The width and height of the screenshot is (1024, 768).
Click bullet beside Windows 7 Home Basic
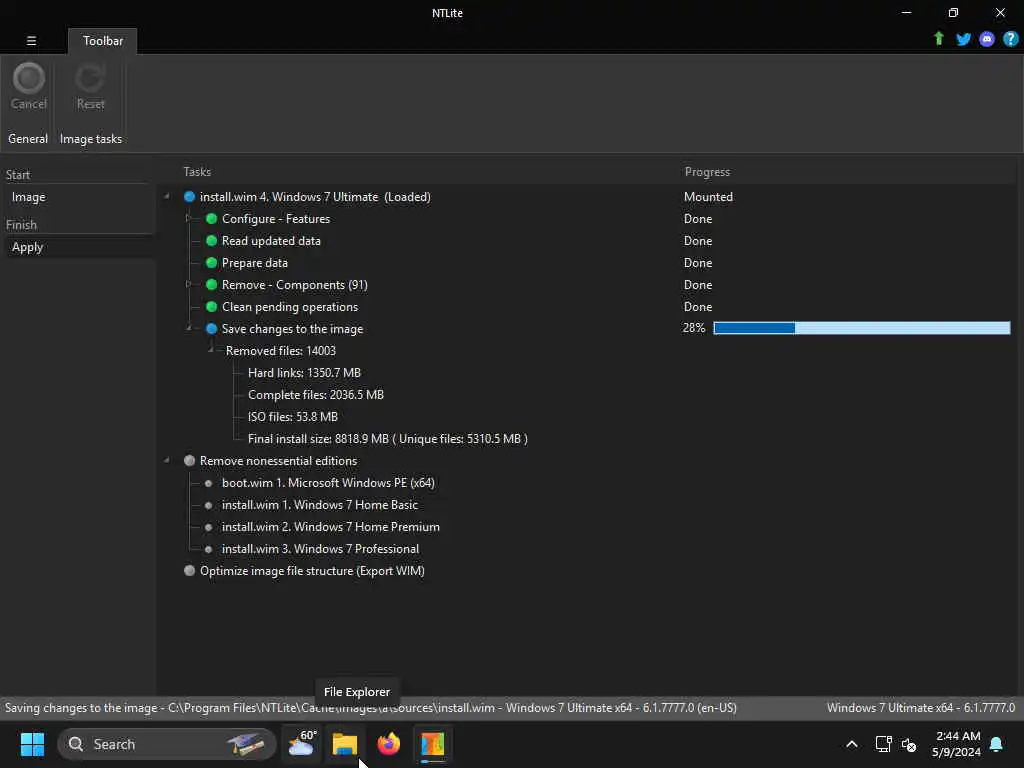(208, 505)
